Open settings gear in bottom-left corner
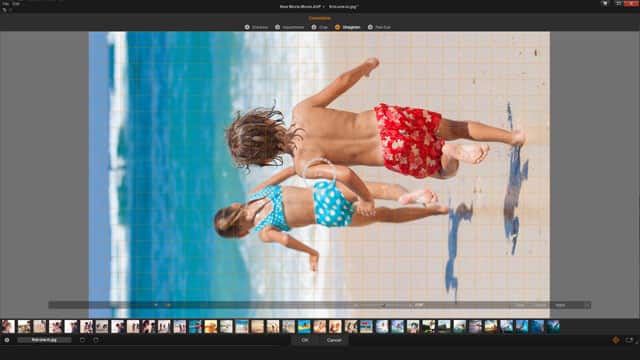The image size is (640, 360). coord(7,340)
